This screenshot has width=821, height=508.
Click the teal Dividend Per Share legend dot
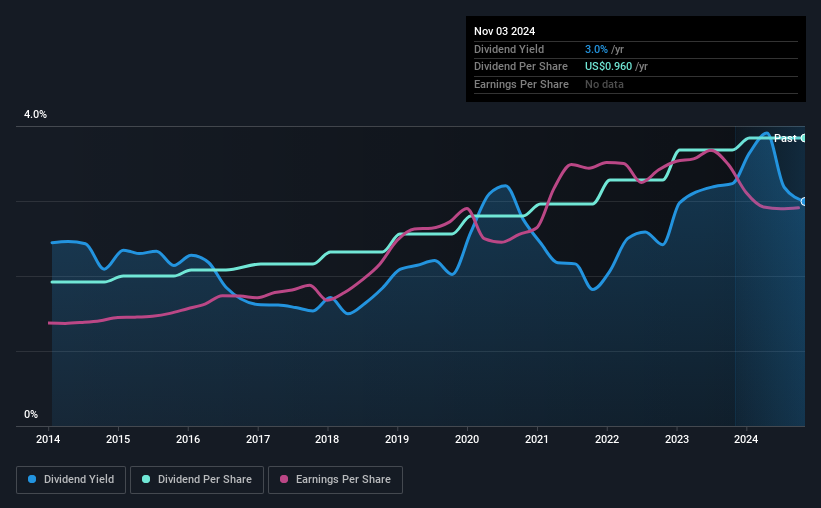(x=146, y=479)
